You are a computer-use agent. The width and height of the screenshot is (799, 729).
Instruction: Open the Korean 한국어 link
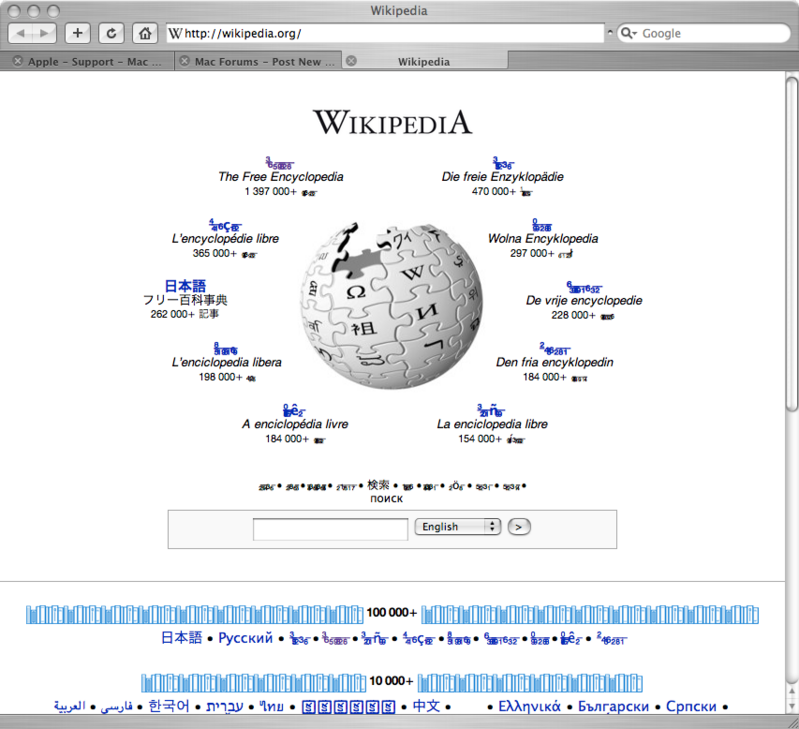[169, 706]
